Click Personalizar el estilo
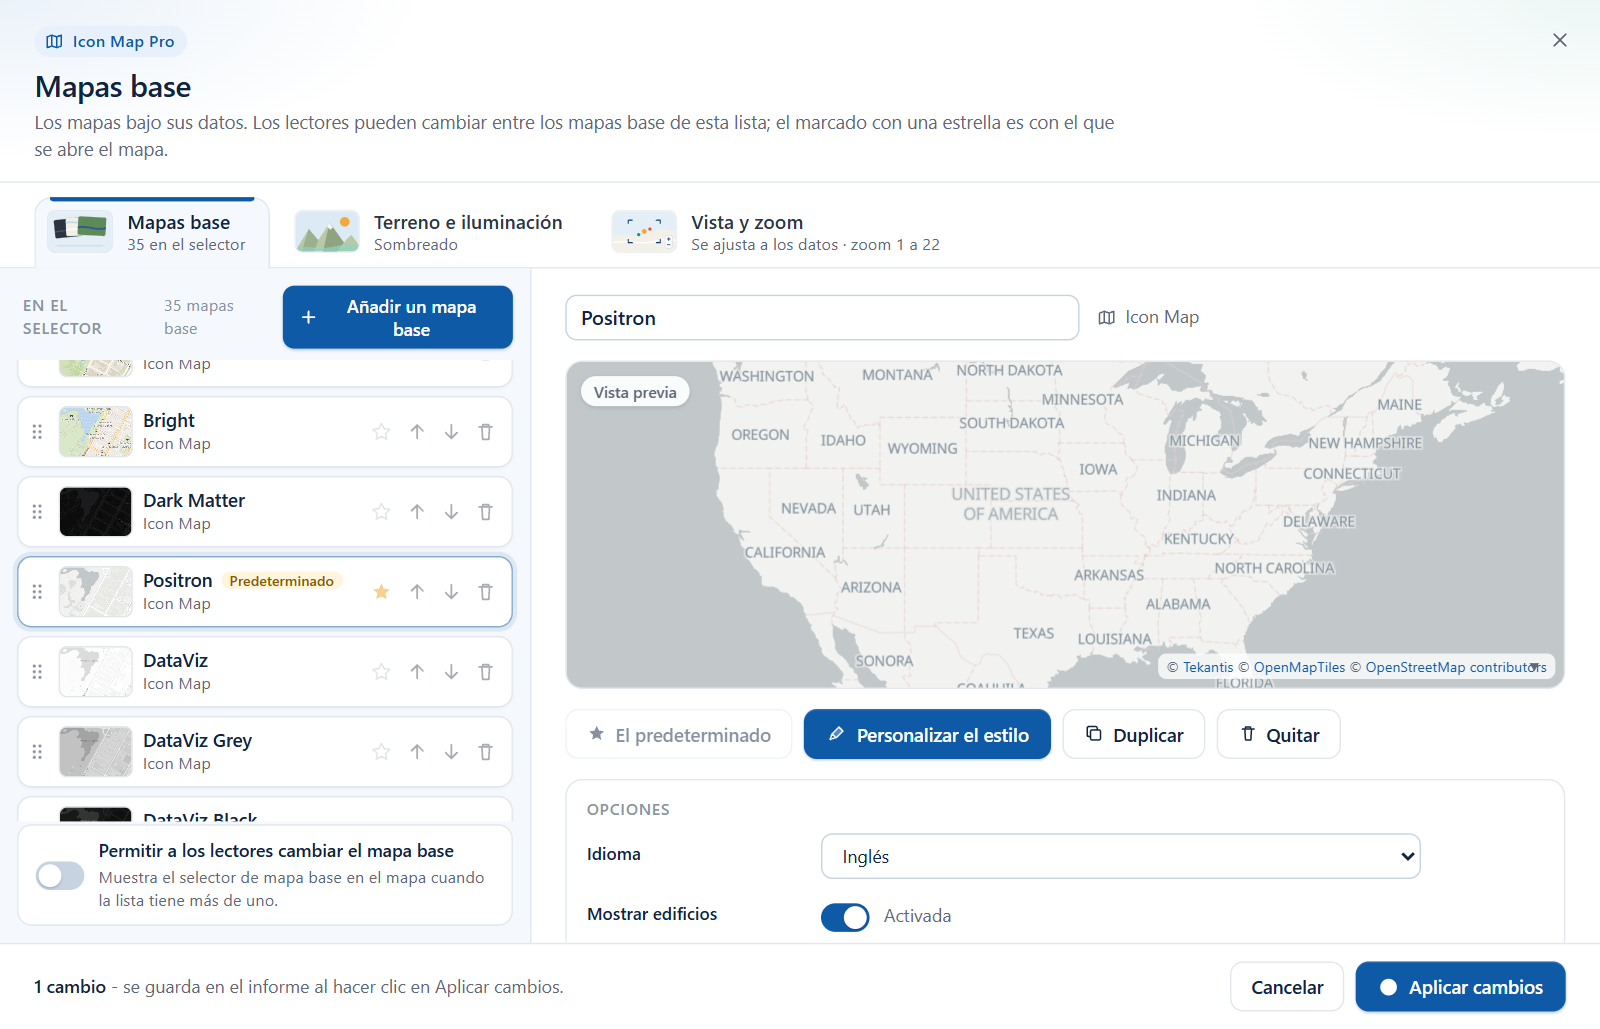Screen dimensions: 1600x1029 click(928, 735)
